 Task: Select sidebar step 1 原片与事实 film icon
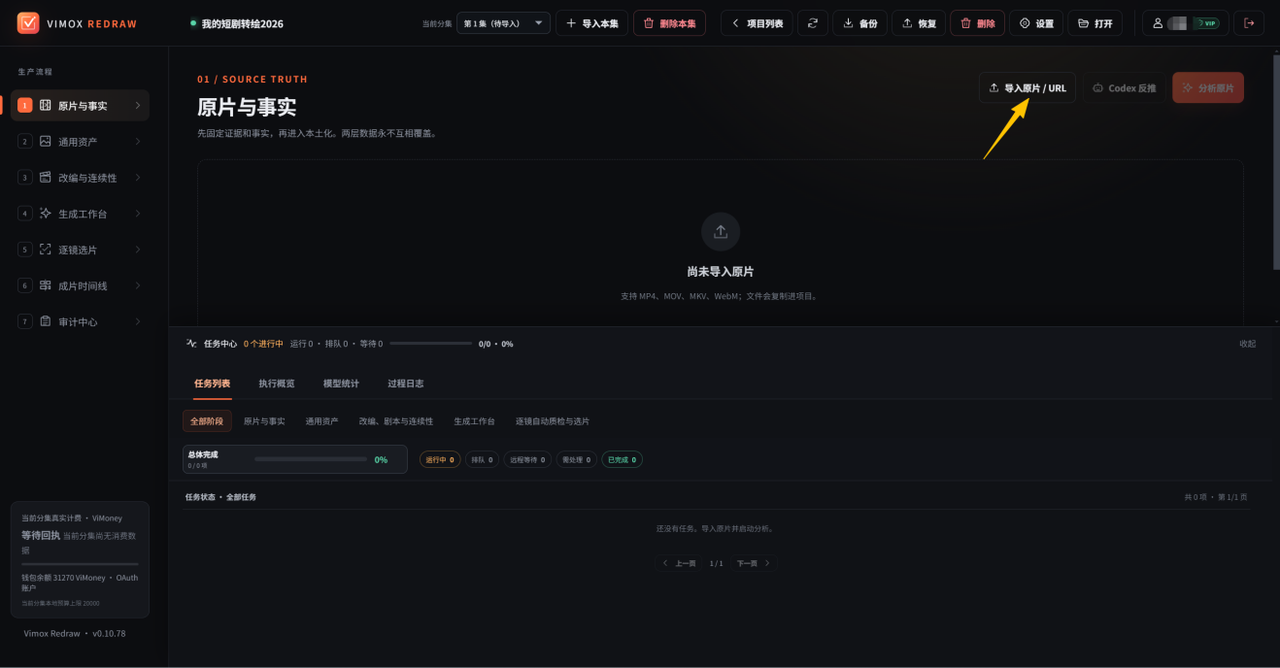click(45, 105)
